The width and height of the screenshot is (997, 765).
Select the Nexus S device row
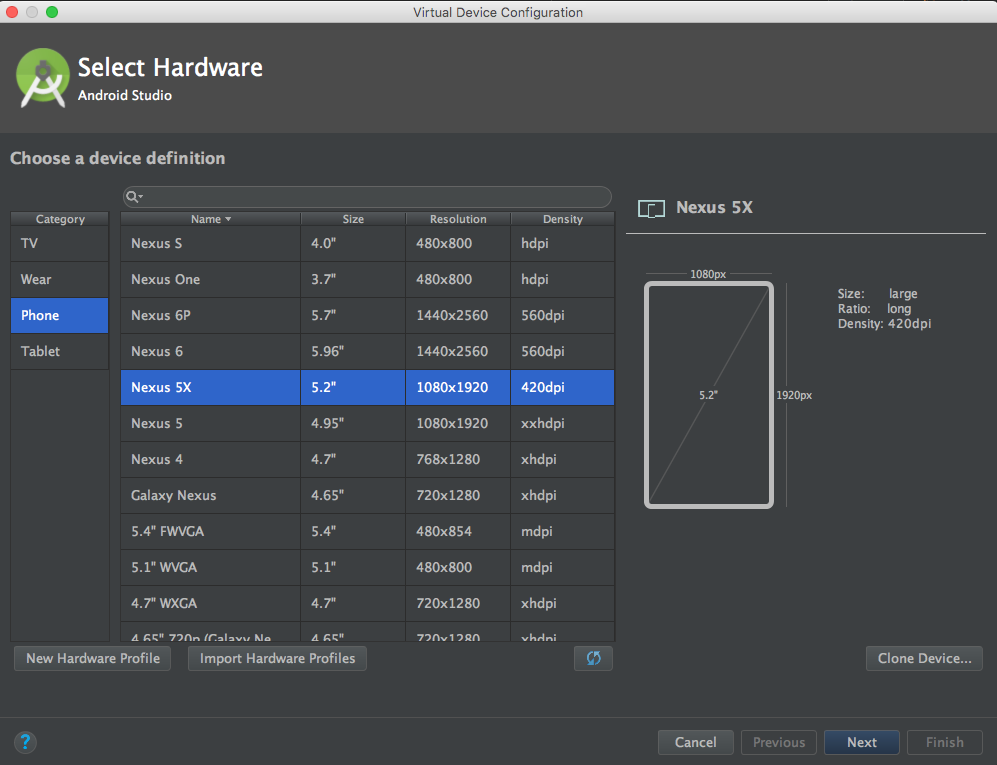(368, 244)
